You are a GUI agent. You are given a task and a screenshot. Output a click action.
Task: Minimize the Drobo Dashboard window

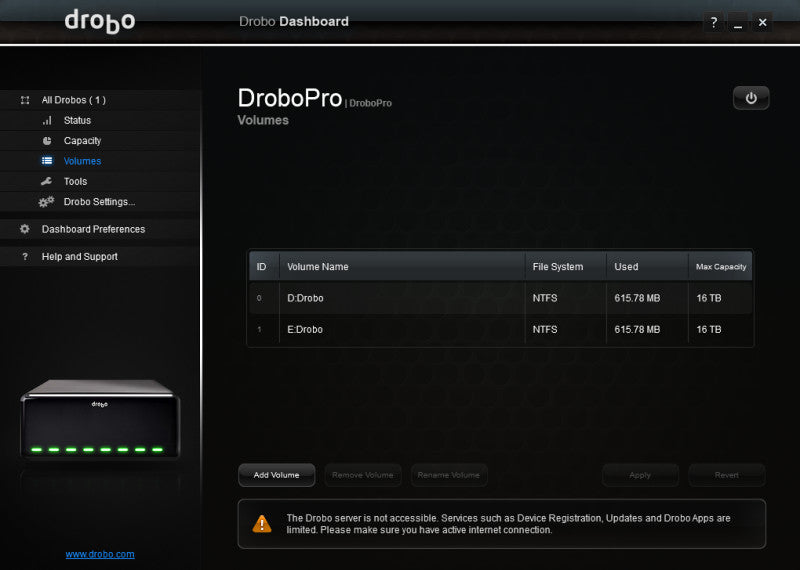click(x=738, y=22)
